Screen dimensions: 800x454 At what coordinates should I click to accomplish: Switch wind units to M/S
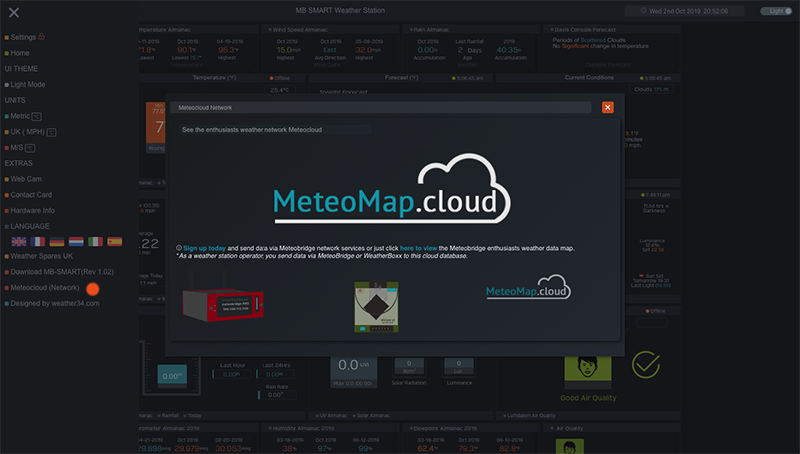[x=21, y=147]
